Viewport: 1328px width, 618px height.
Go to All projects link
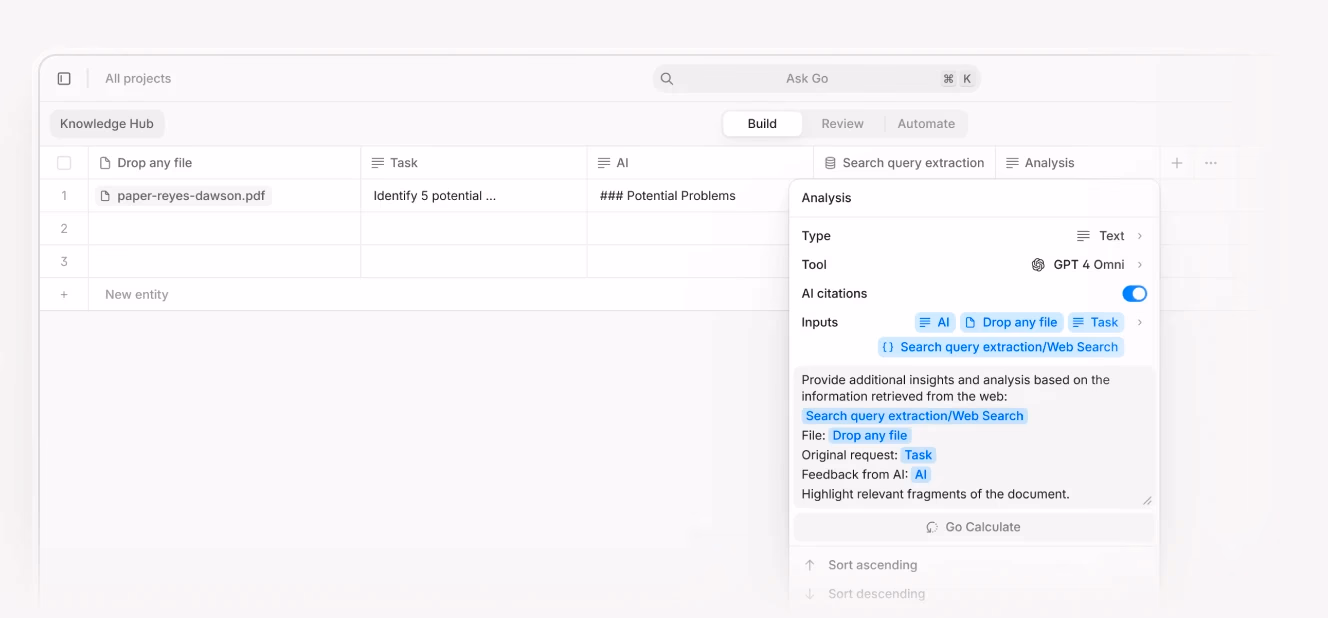point(138,78)
